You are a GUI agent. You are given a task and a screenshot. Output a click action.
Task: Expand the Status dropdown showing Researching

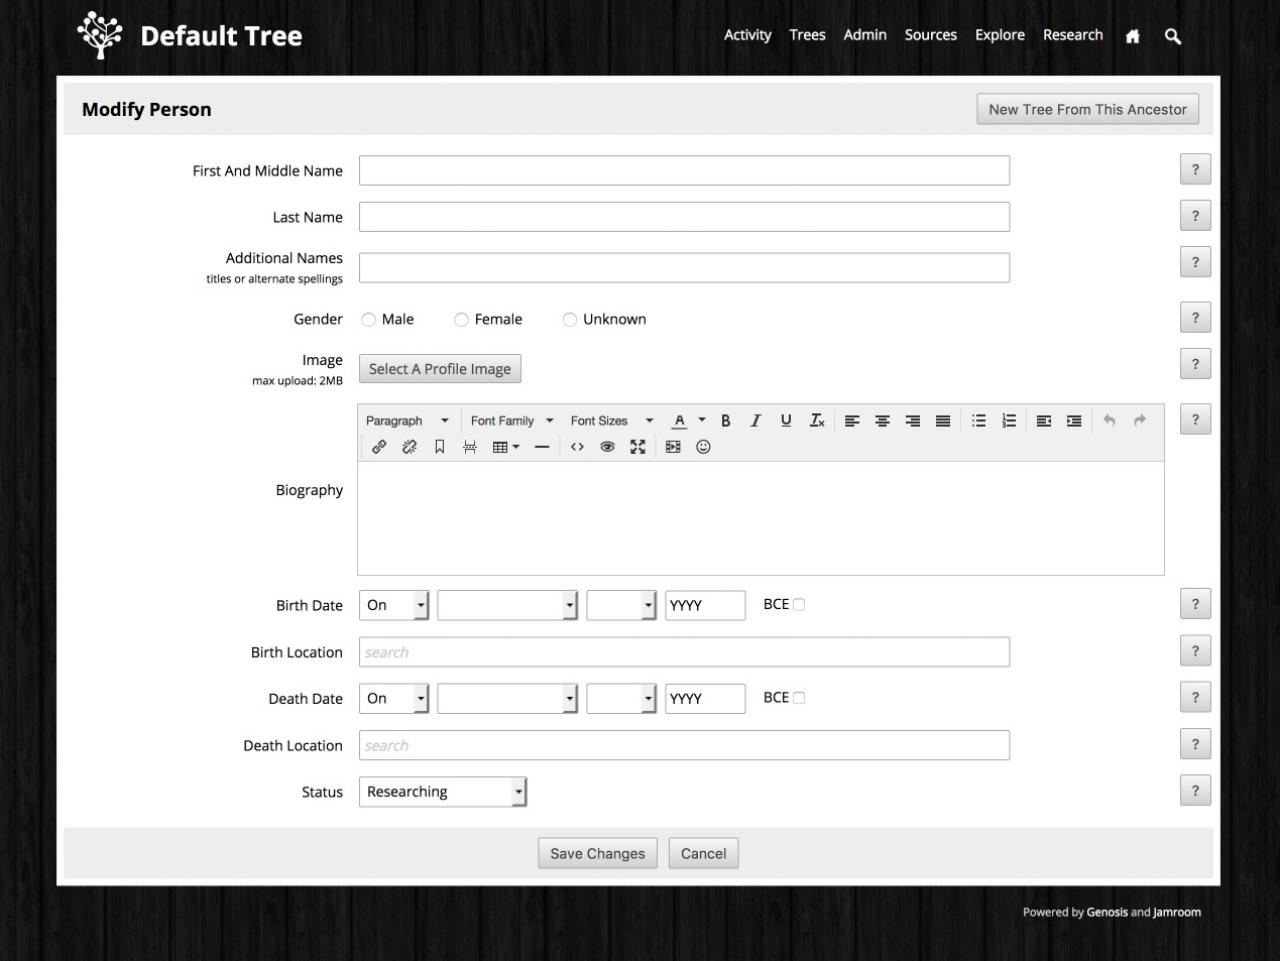[x=442, y=792]
